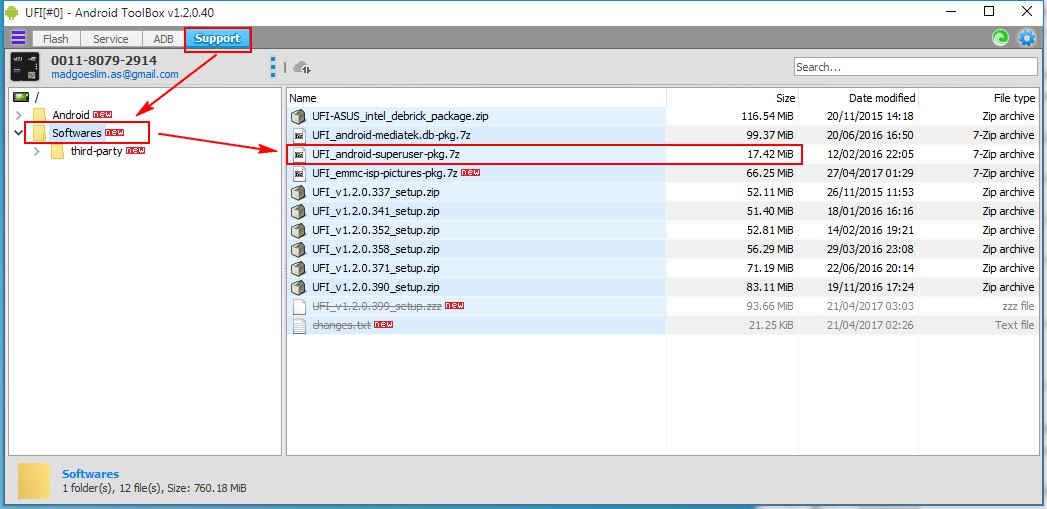This screenshot has height=509, width=1047.
Task: Select file name UFI_v1.2.0.352_setup.zip
Action: (376, 230)
